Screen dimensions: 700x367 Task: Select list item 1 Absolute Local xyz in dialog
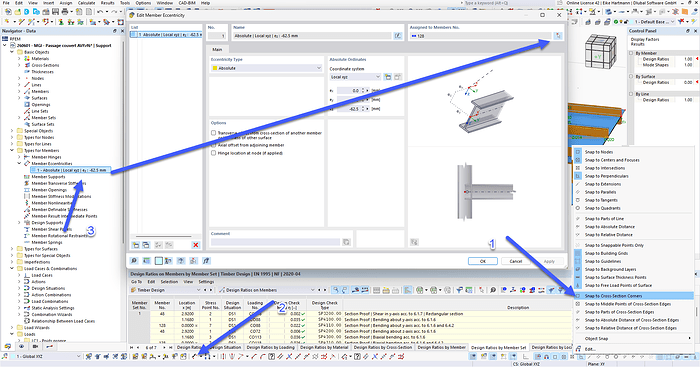[x=167, y=34]
